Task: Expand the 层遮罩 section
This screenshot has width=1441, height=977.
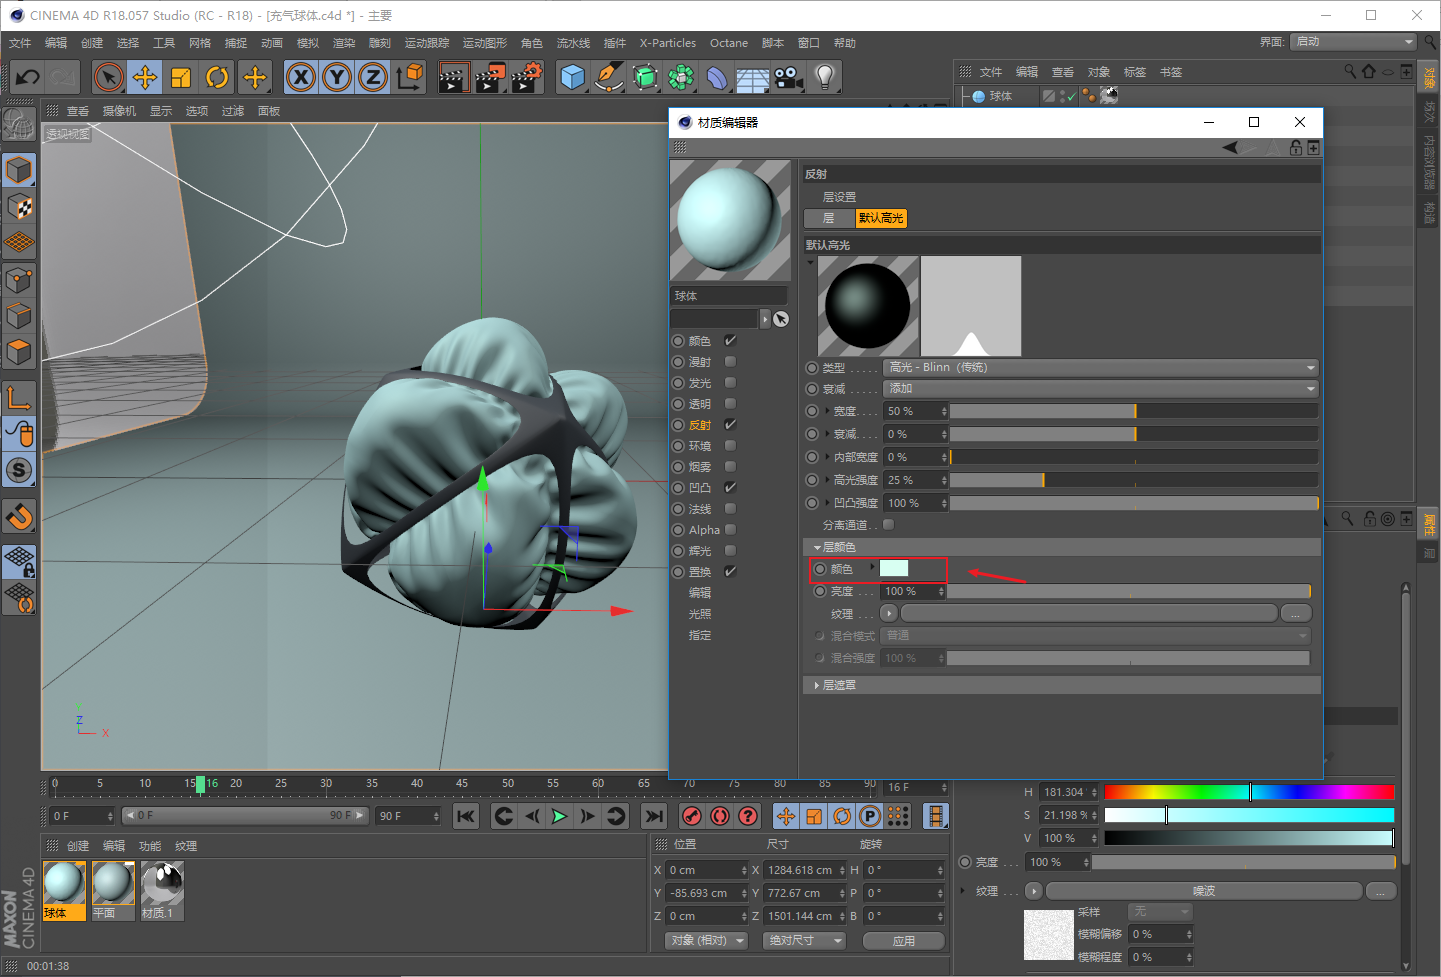Action: (817, 685)
